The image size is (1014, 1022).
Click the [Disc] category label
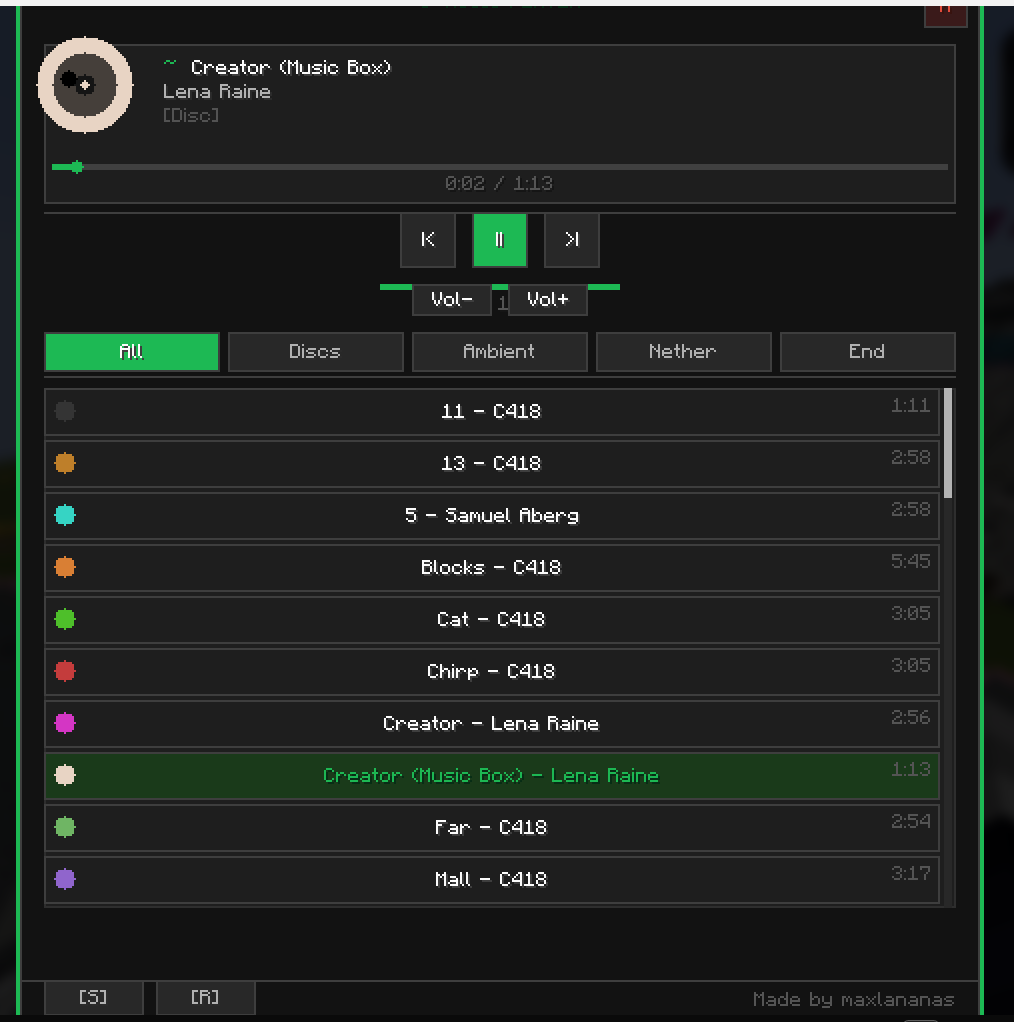tap(191, 116)
